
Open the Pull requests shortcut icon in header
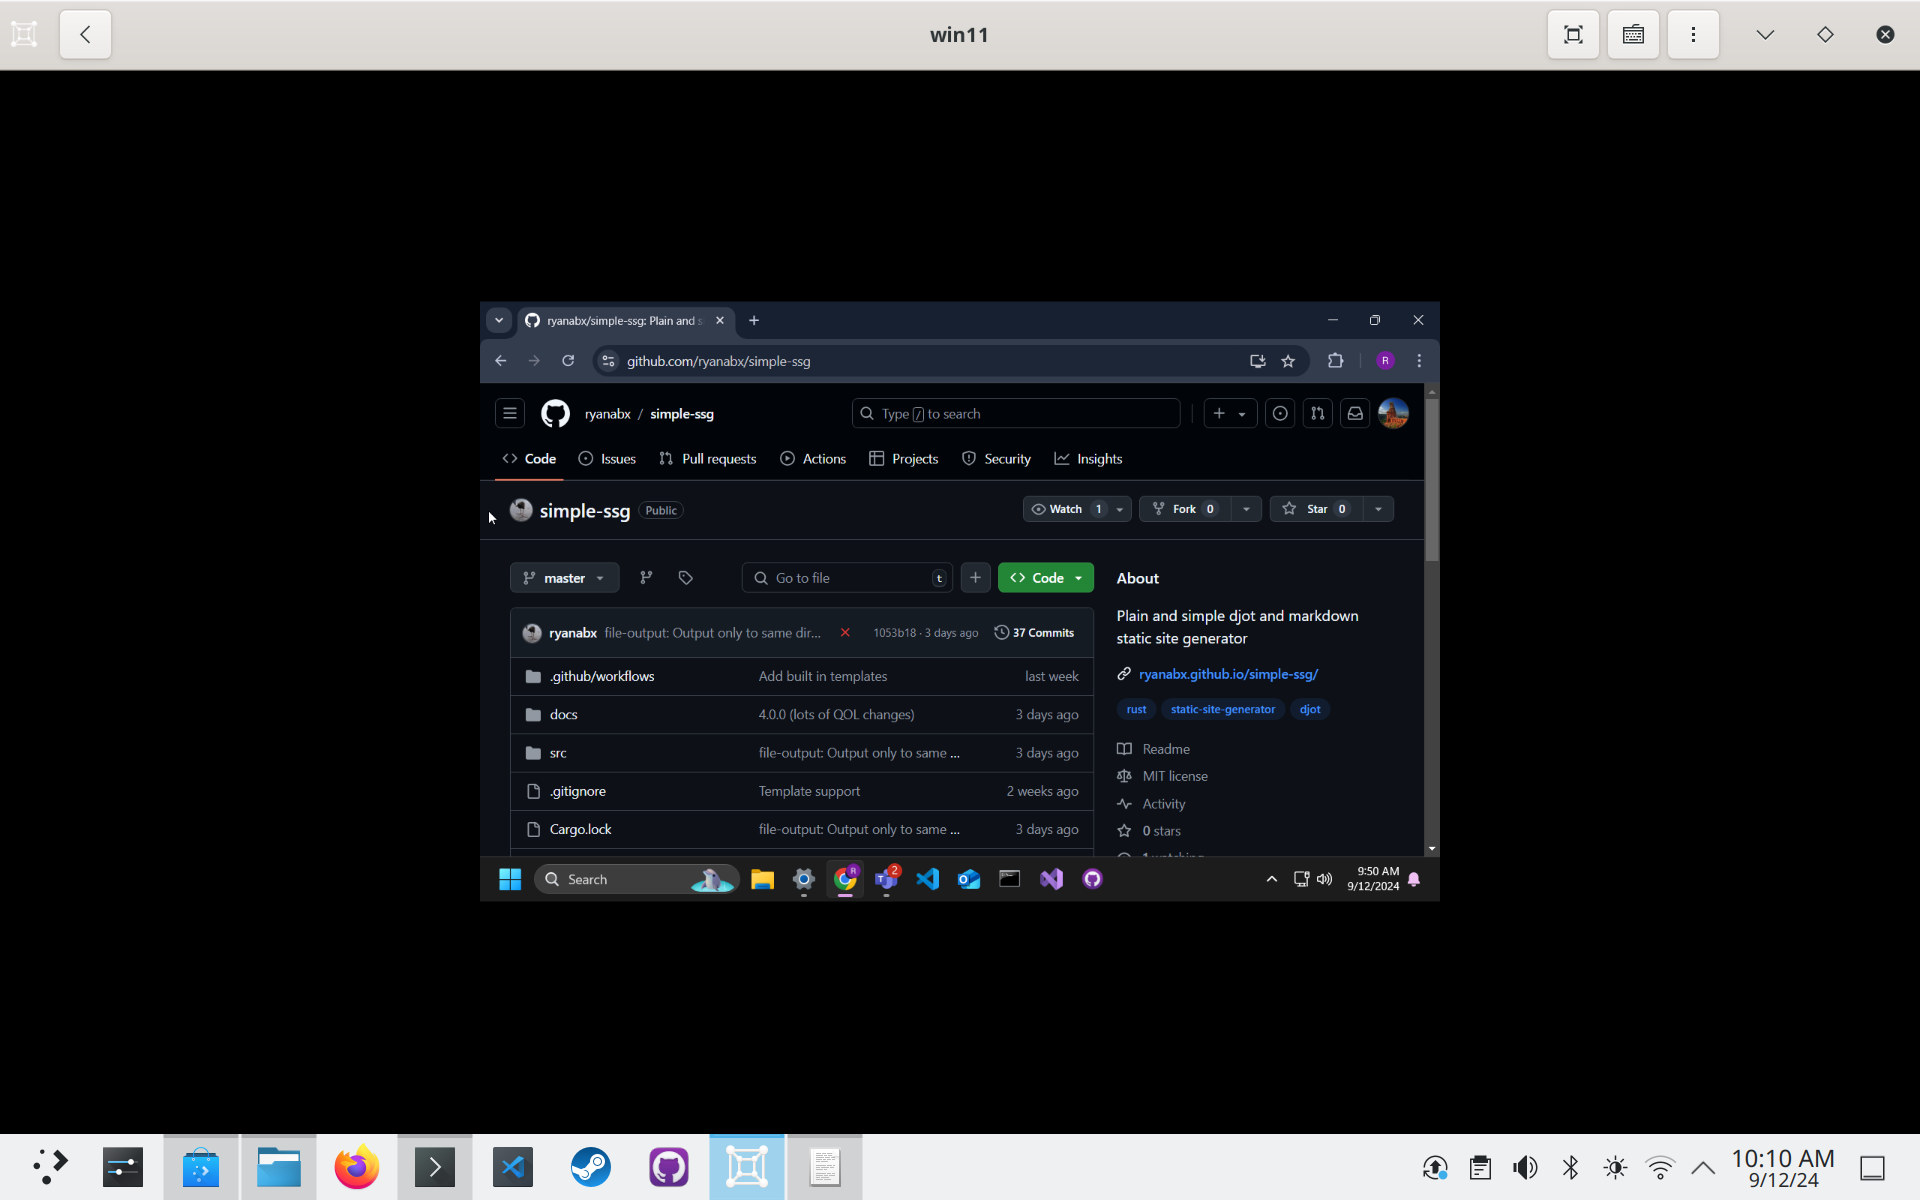click(1318, 413)
